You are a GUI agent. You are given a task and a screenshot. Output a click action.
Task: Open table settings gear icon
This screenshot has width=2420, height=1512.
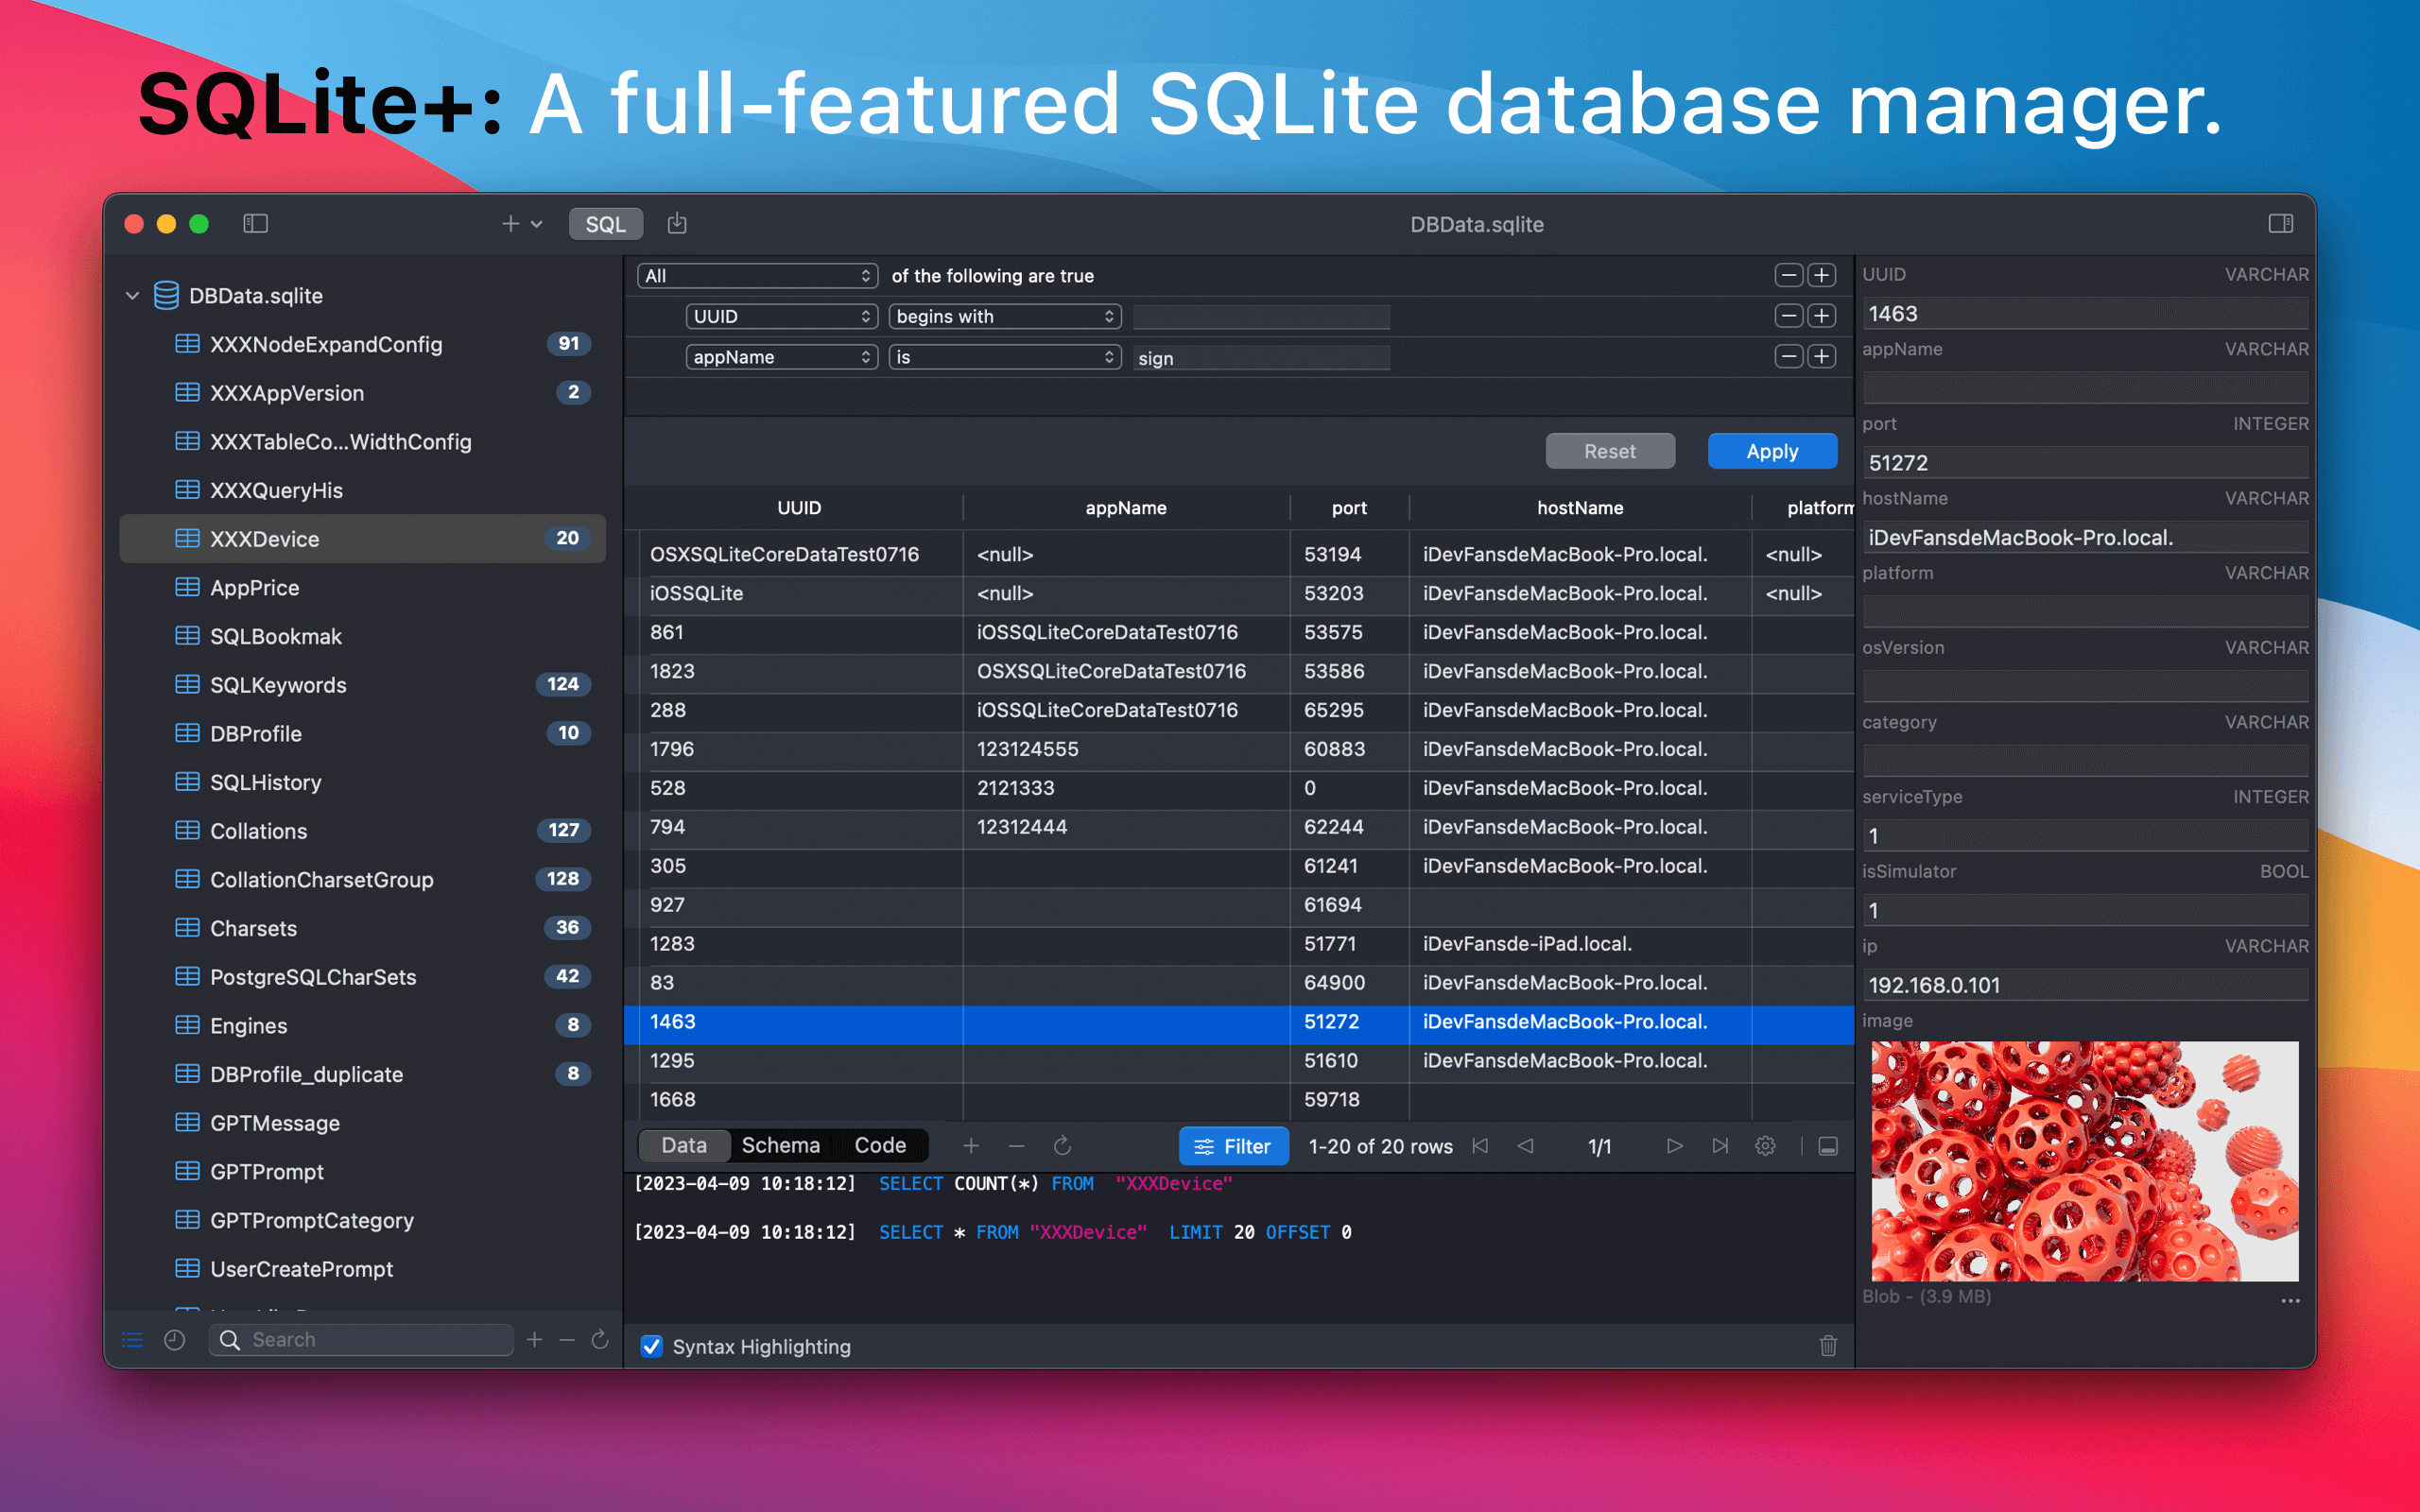coord(1765,1146)
